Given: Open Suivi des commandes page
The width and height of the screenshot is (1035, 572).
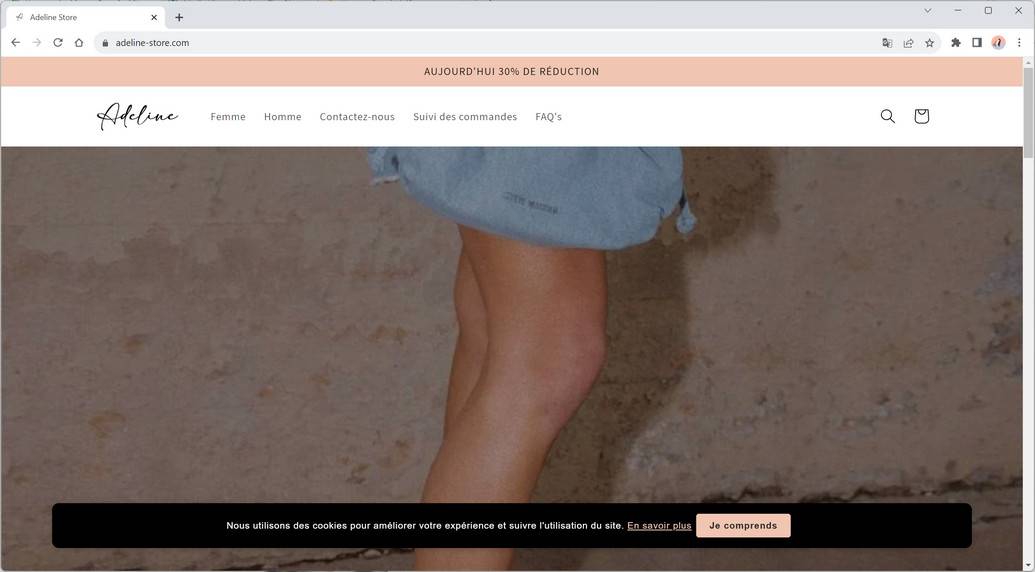Looking at the screenshot, I should pyautogui.click(x=465, y=117).
